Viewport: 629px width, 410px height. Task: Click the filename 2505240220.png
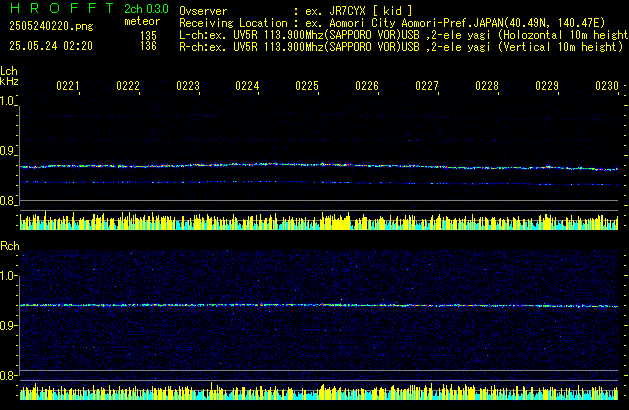[x=51, y=26]
